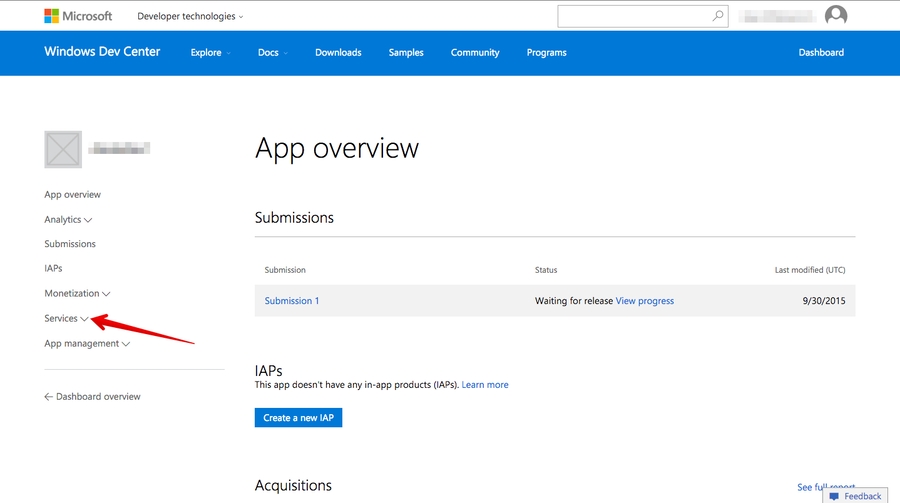Open the Samples page

(406, 53)
